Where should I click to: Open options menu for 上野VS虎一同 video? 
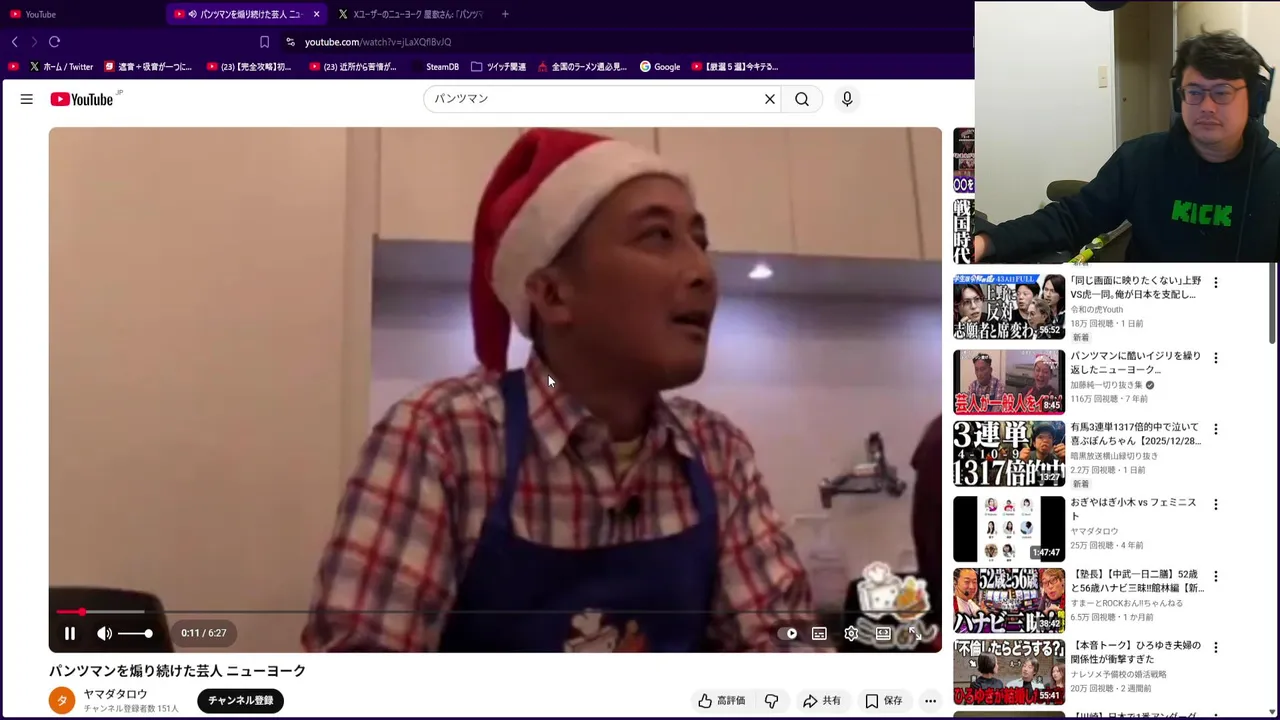(x=1216, y=283)
